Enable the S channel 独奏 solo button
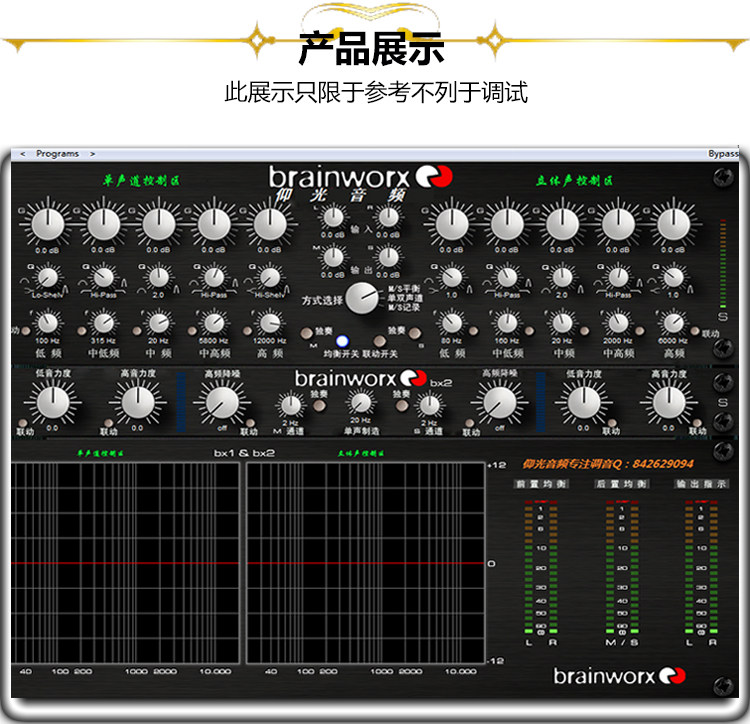 pyautogui.click(x=415, y=333)
